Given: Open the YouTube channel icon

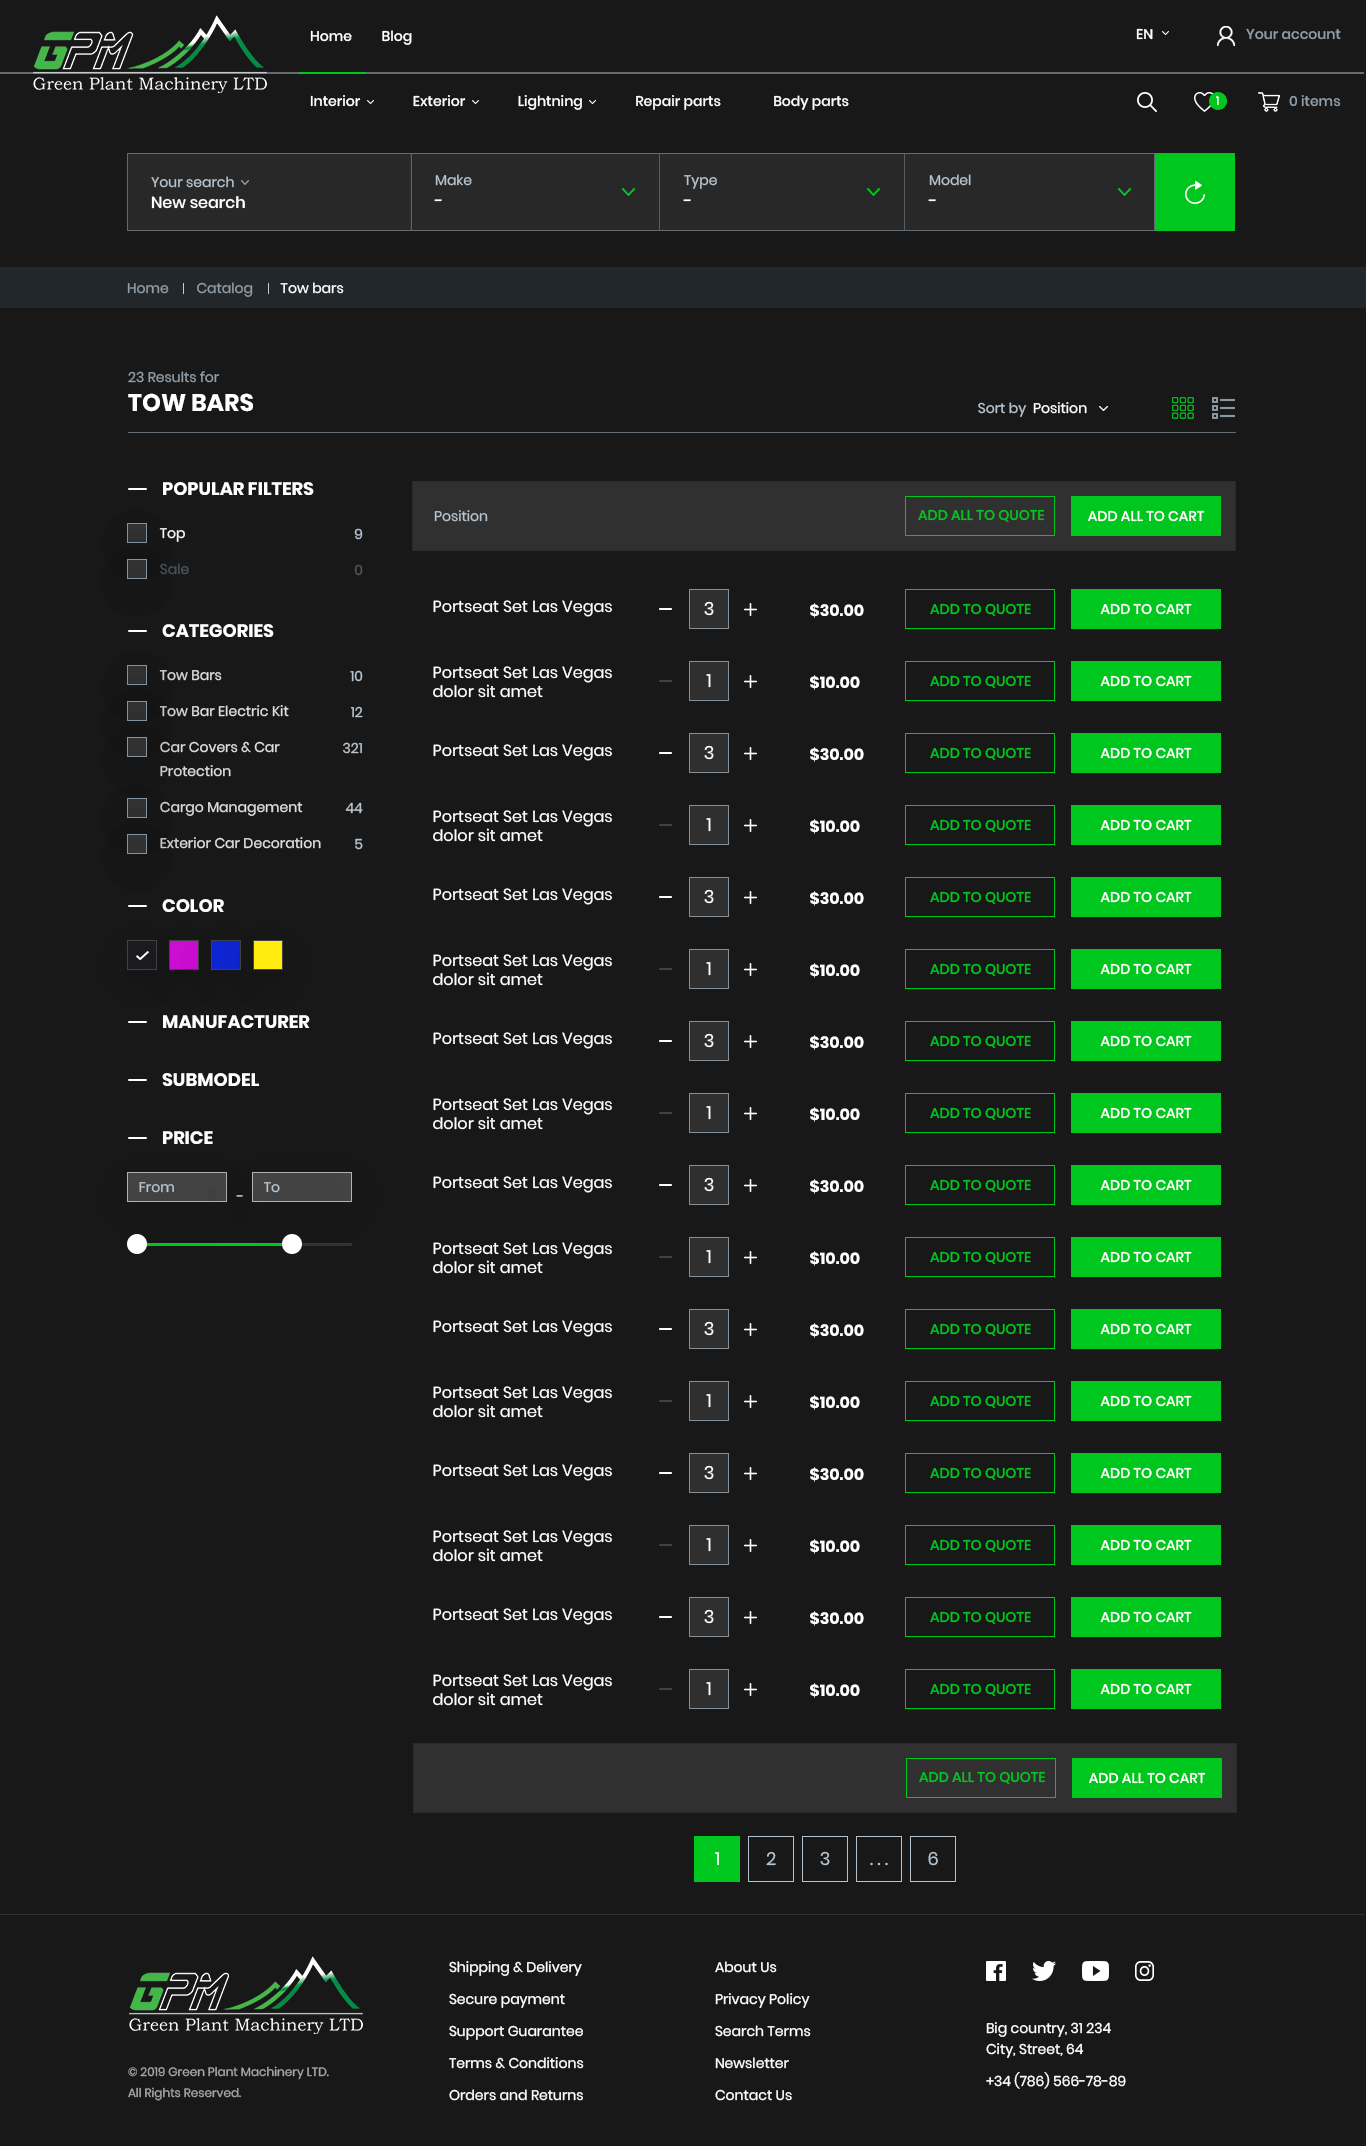Looking at the screenshot, I should 1095,1971.
